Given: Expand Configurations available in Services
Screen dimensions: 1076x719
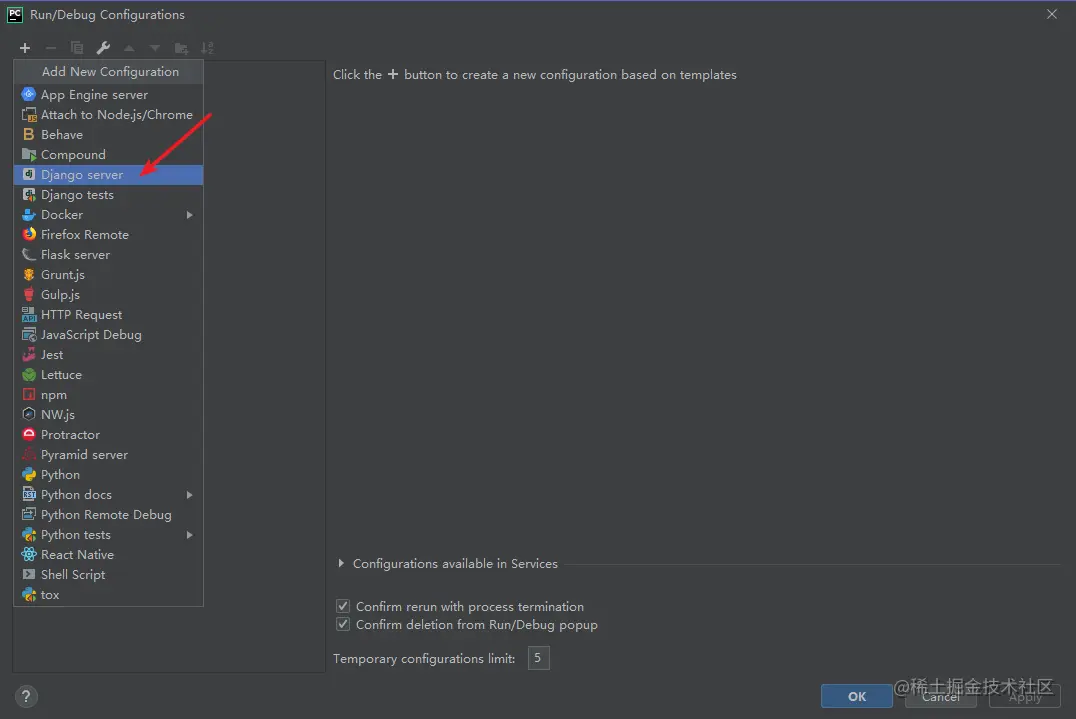Looking at the screenshot, I should tap(341, 563).
